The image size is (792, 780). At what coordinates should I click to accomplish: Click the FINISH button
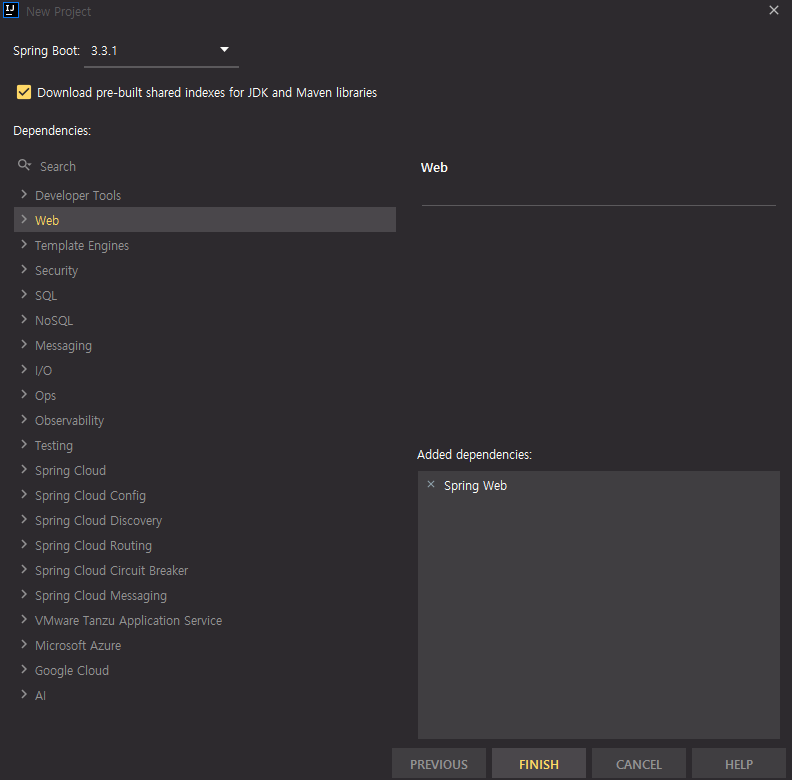click(538, 764)
